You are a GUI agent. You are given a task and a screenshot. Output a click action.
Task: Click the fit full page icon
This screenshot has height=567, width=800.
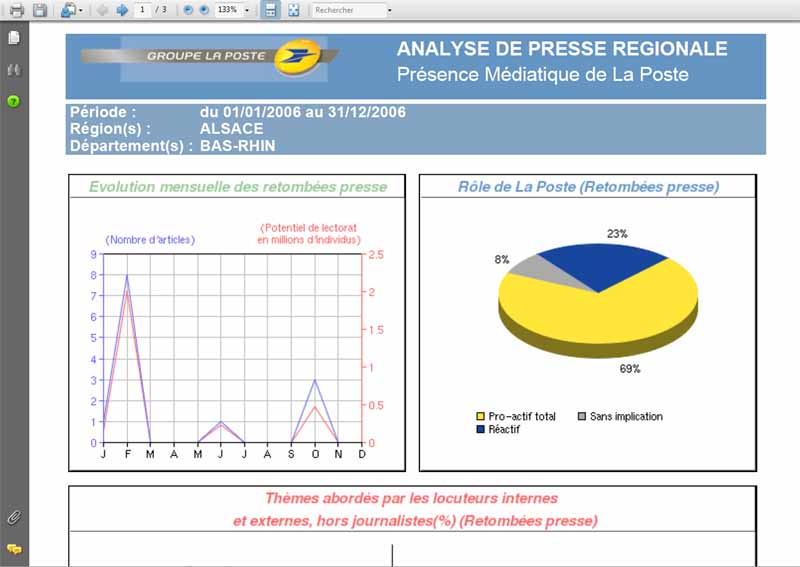click(x=293, y=10)
